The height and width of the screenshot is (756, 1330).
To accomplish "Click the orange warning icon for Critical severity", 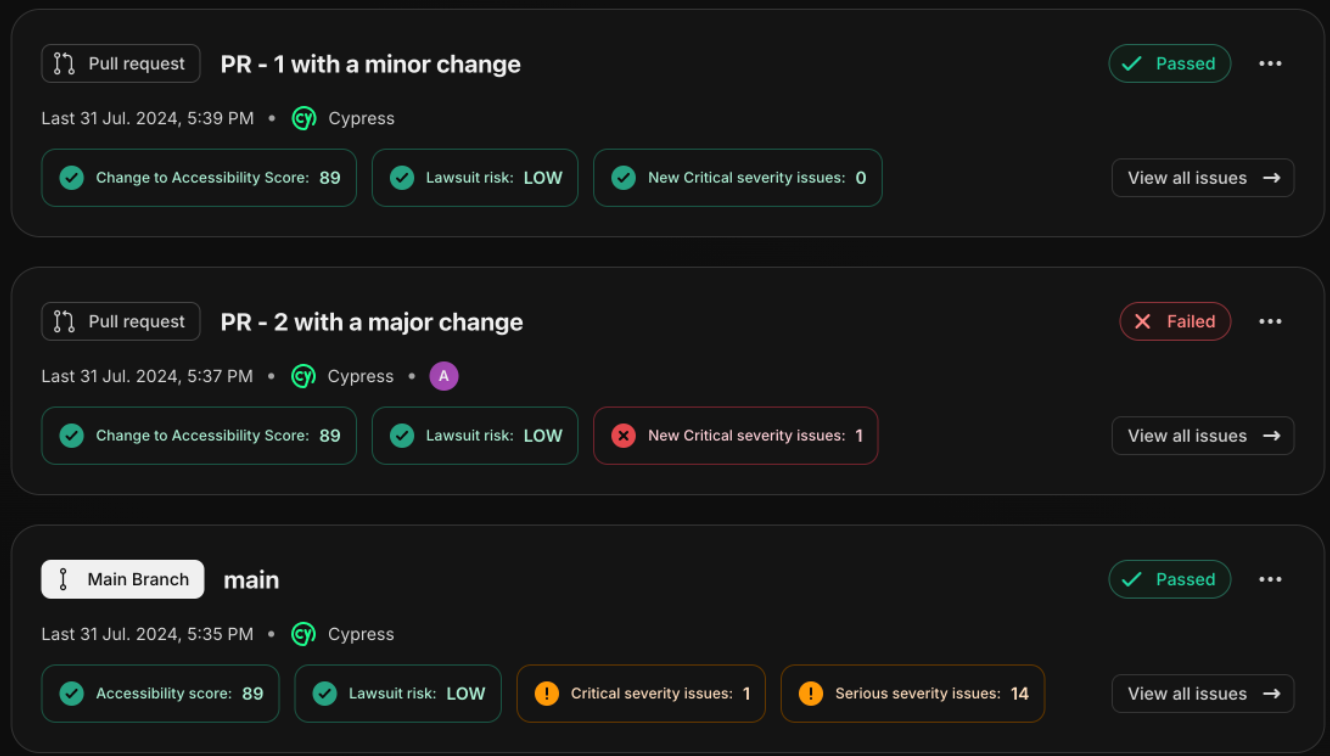I will tap(547, 693).
